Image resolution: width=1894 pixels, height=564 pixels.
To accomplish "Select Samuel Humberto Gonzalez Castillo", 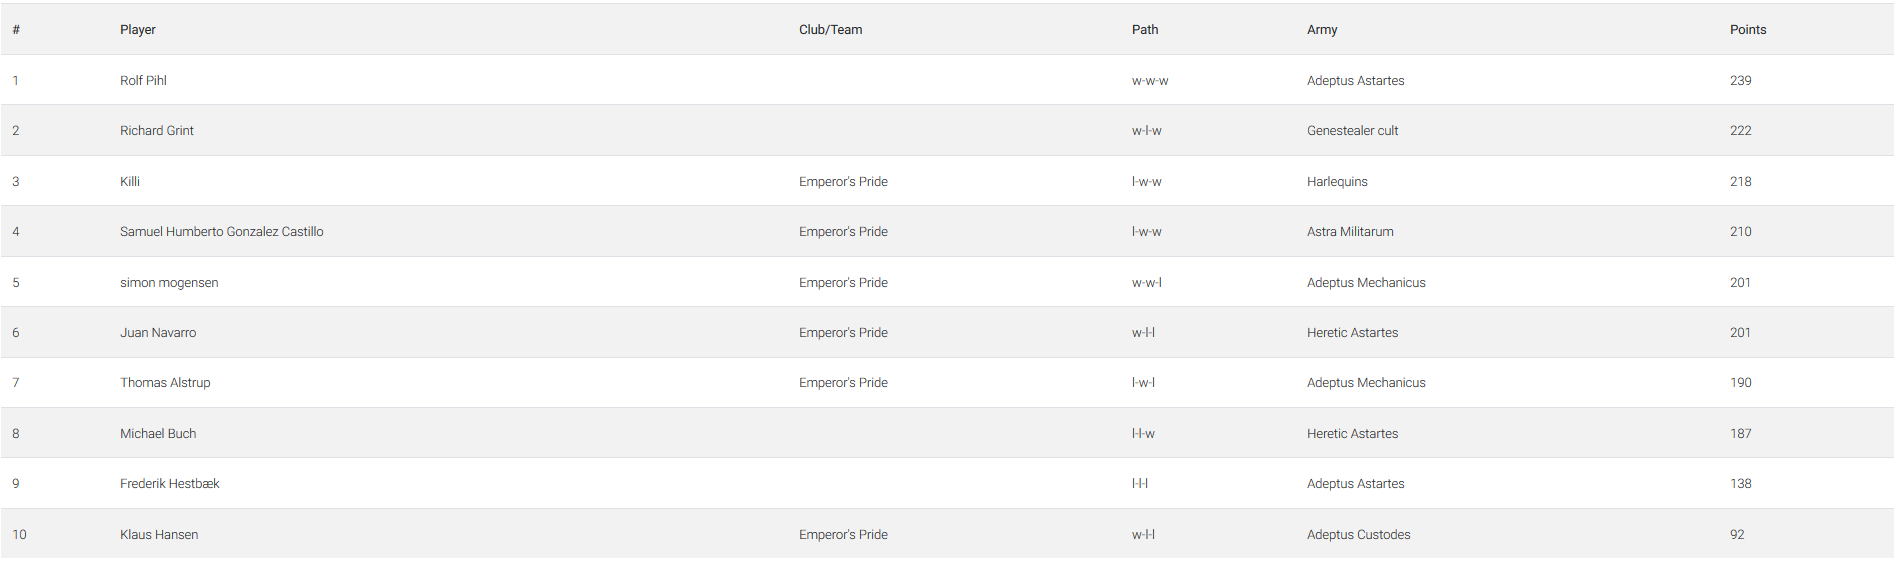I will click(x=222, y=232).
